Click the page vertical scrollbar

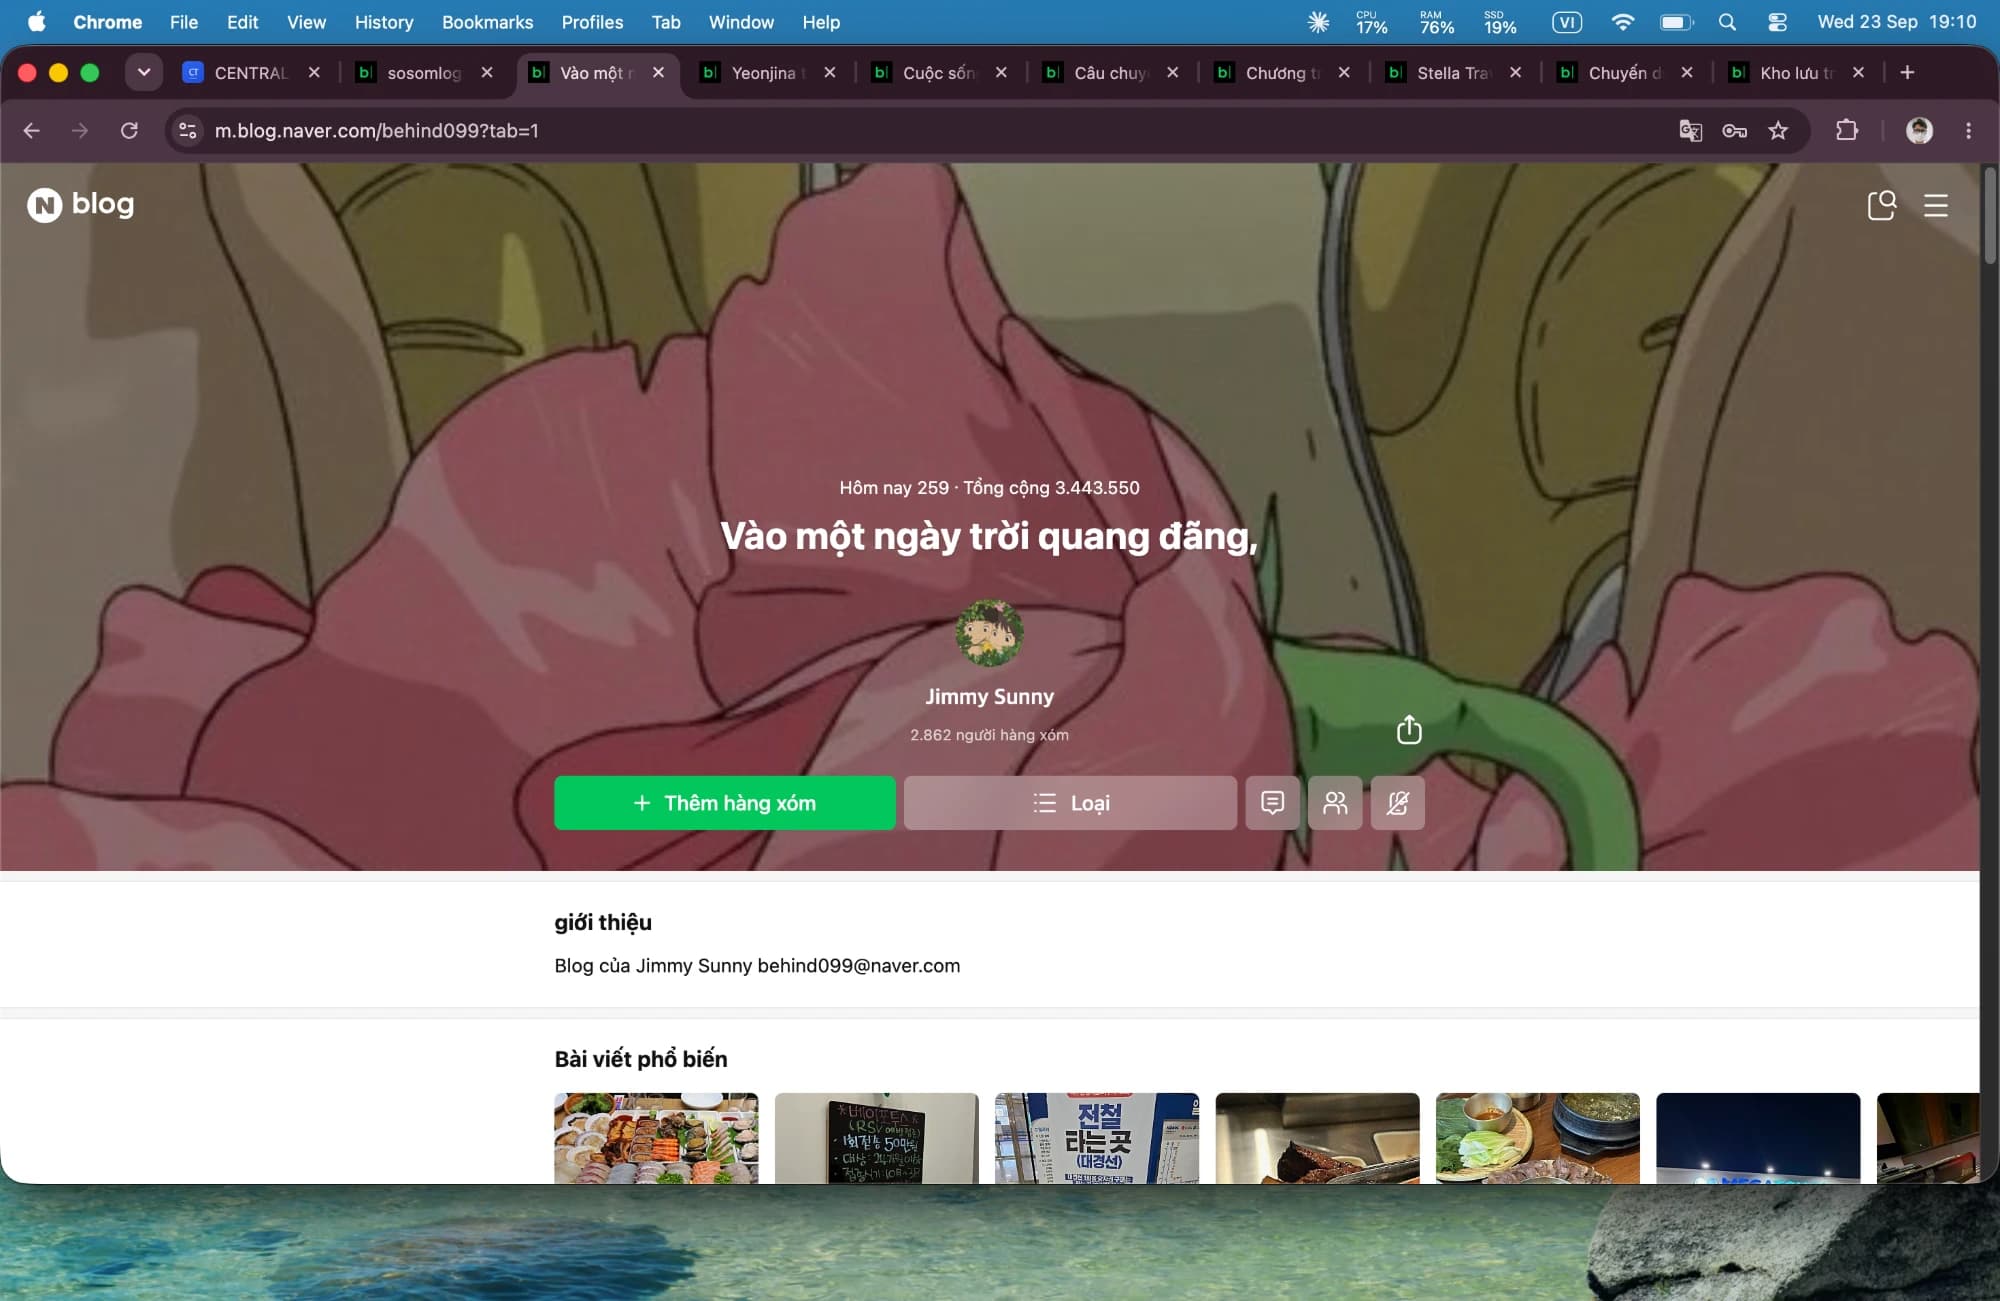point(1990,215)
